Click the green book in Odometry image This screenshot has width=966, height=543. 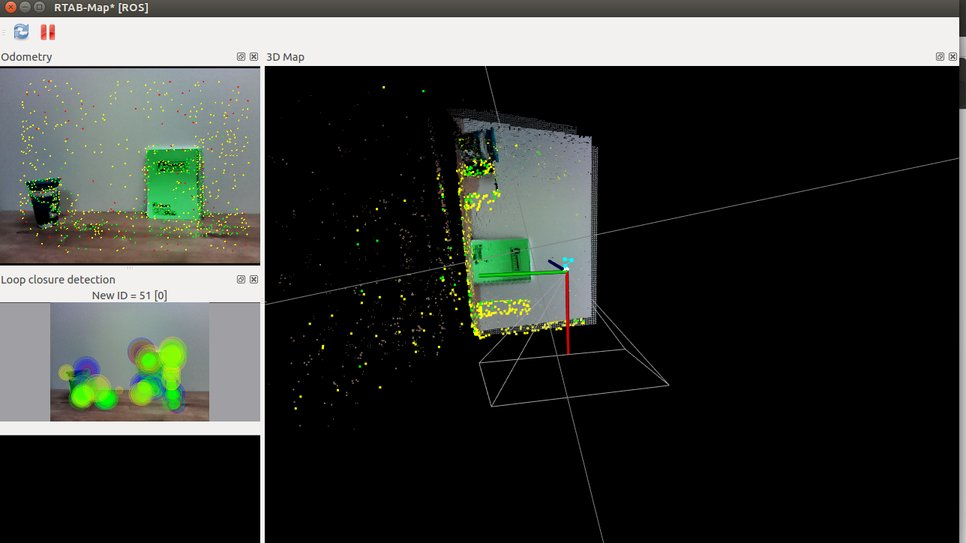coord(174,183)
